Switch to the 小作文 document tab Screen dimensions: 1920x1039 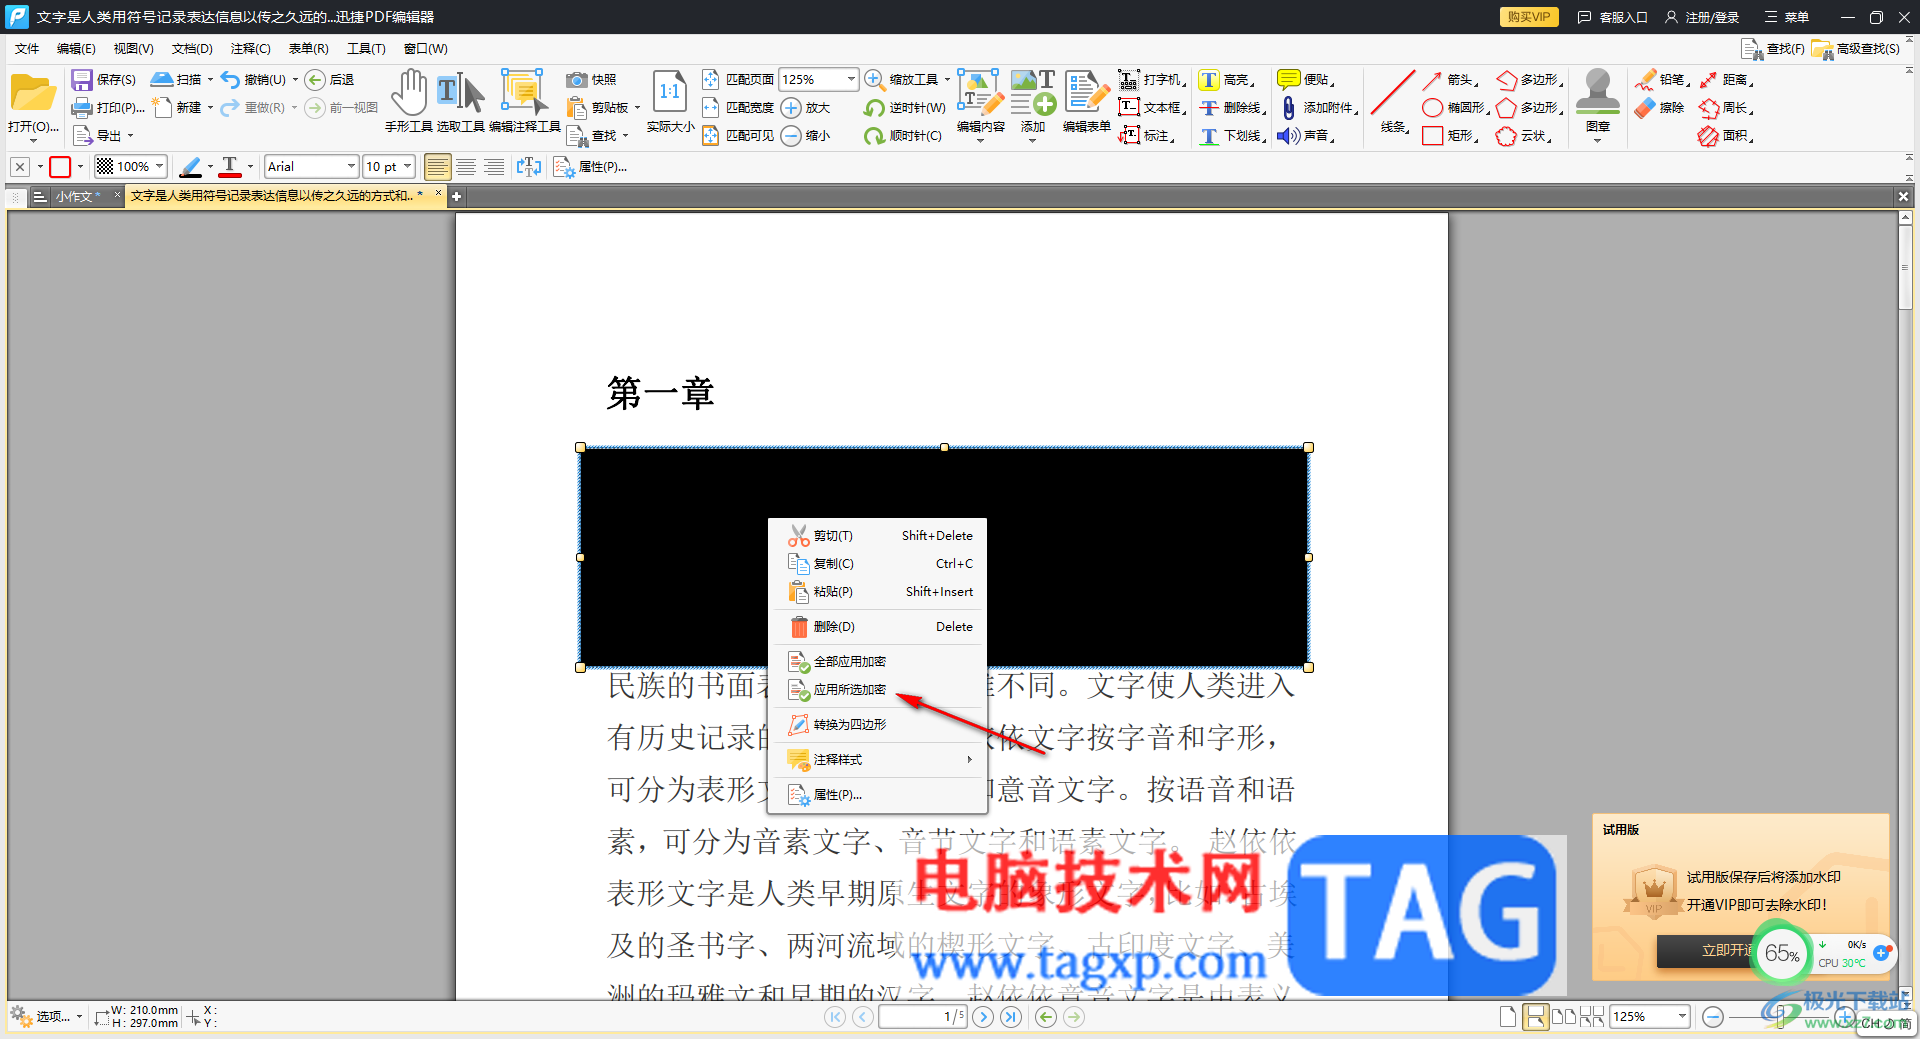pyautogui.click(x=77, y=196)
